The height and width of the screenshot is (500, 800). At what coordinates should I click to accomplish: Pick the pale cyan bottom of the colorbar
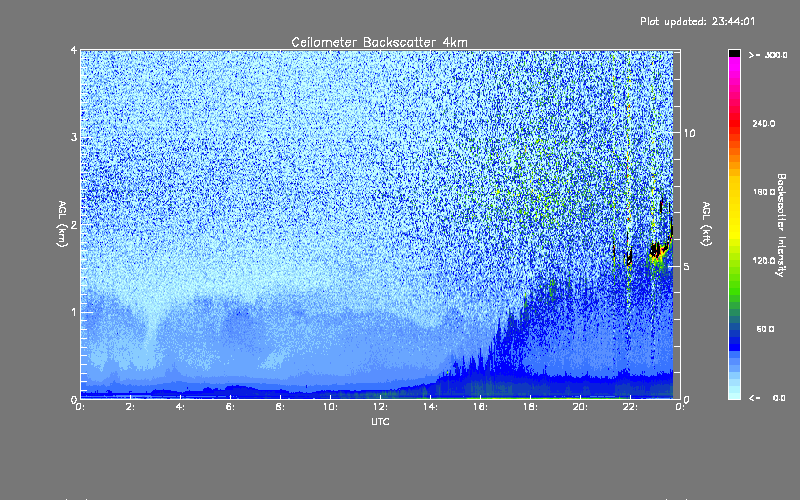point(734,394)
